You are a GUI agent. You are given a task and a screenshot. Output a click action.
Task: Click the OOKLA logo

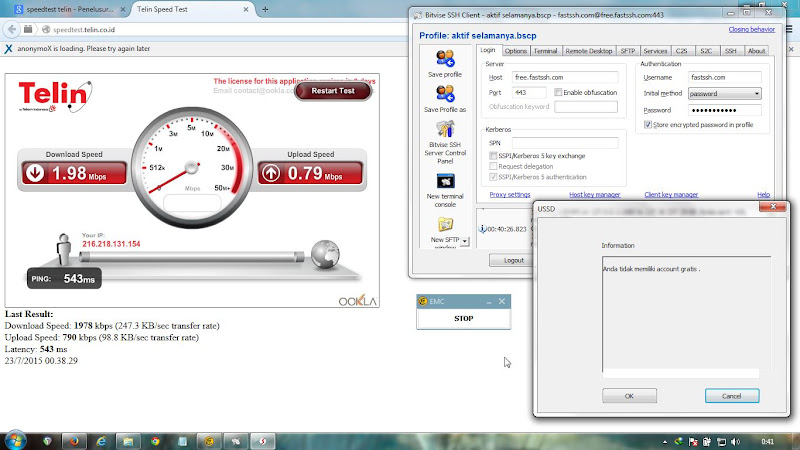(357, 301)
